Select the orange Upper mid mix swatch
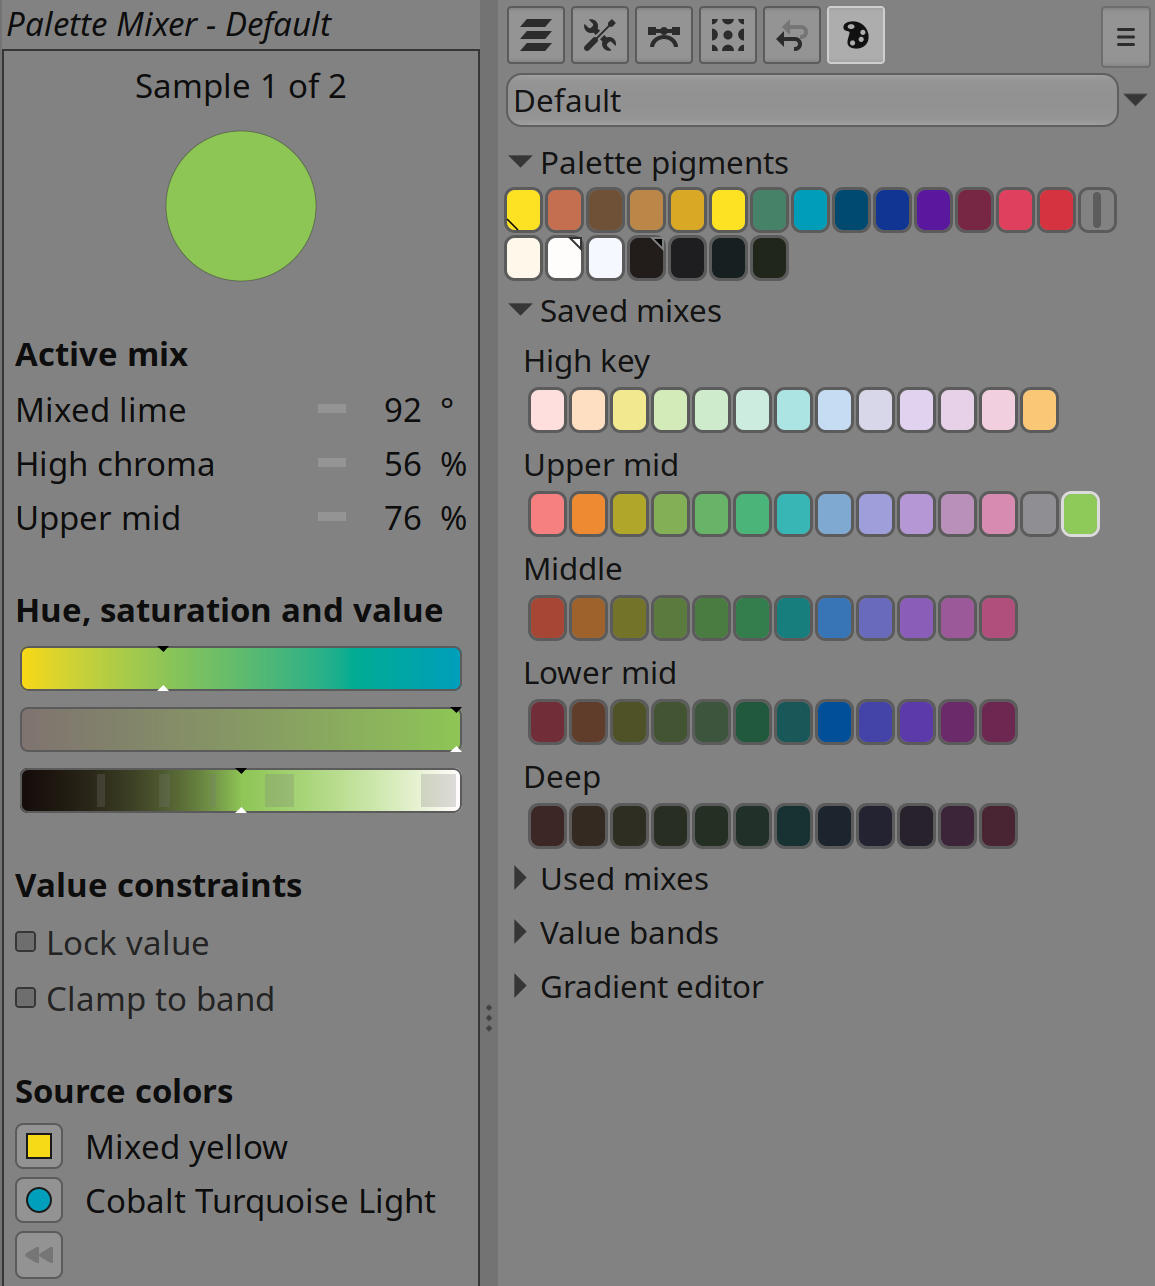1155x1286 pixels. [588, 514]
